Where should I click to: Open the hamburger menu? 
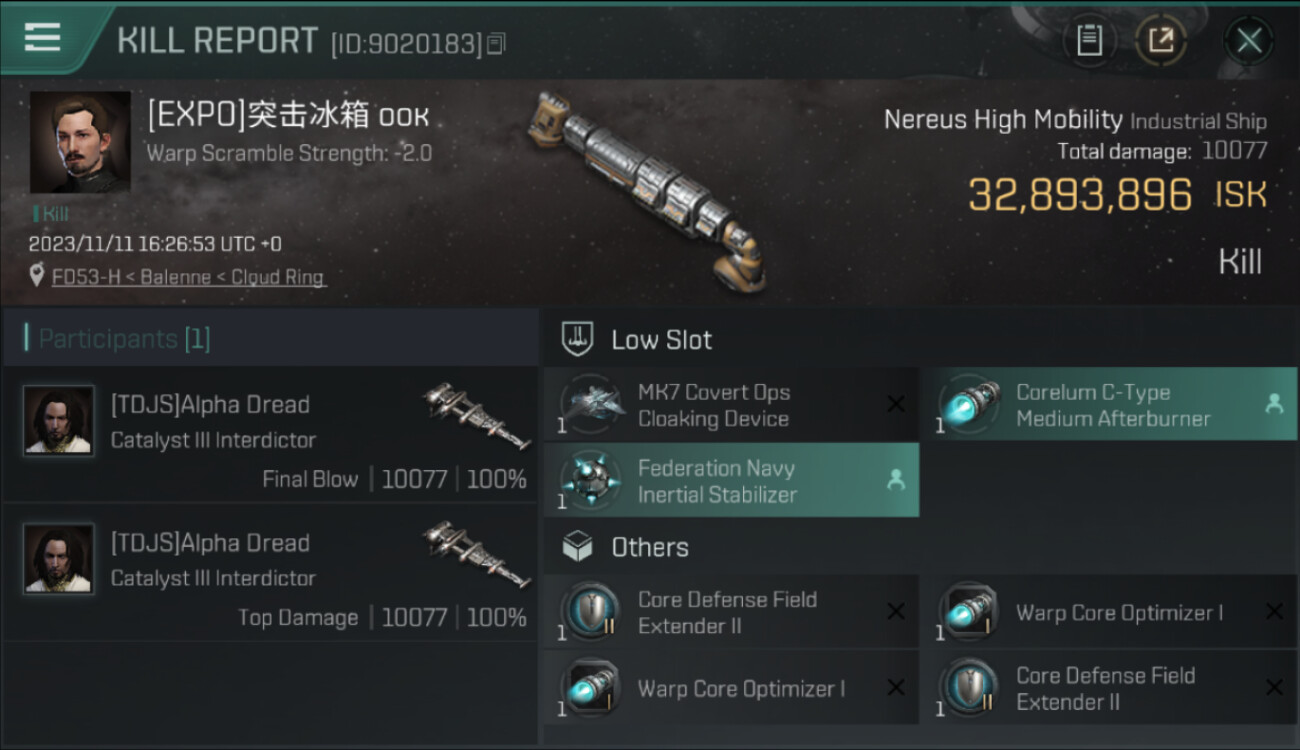click(42, 38)
